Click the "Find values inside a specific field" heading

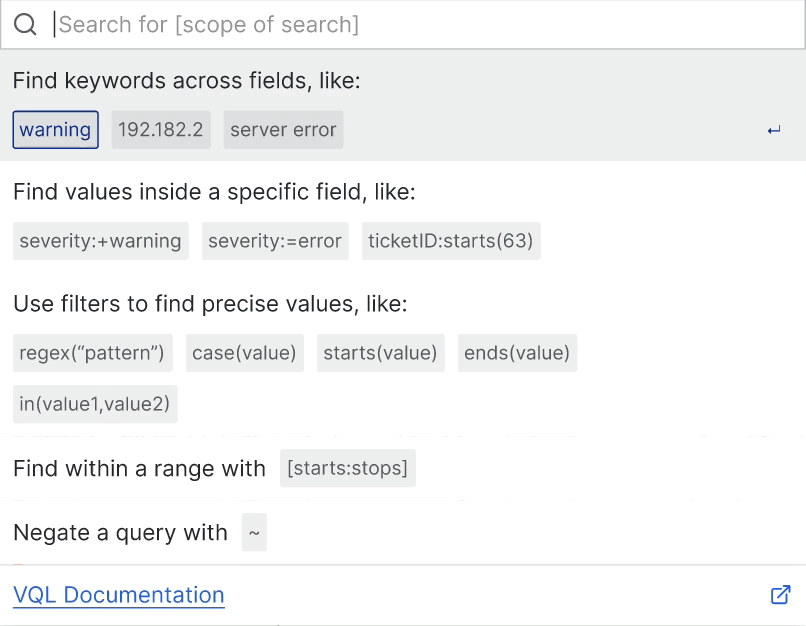tap(214, 192)
